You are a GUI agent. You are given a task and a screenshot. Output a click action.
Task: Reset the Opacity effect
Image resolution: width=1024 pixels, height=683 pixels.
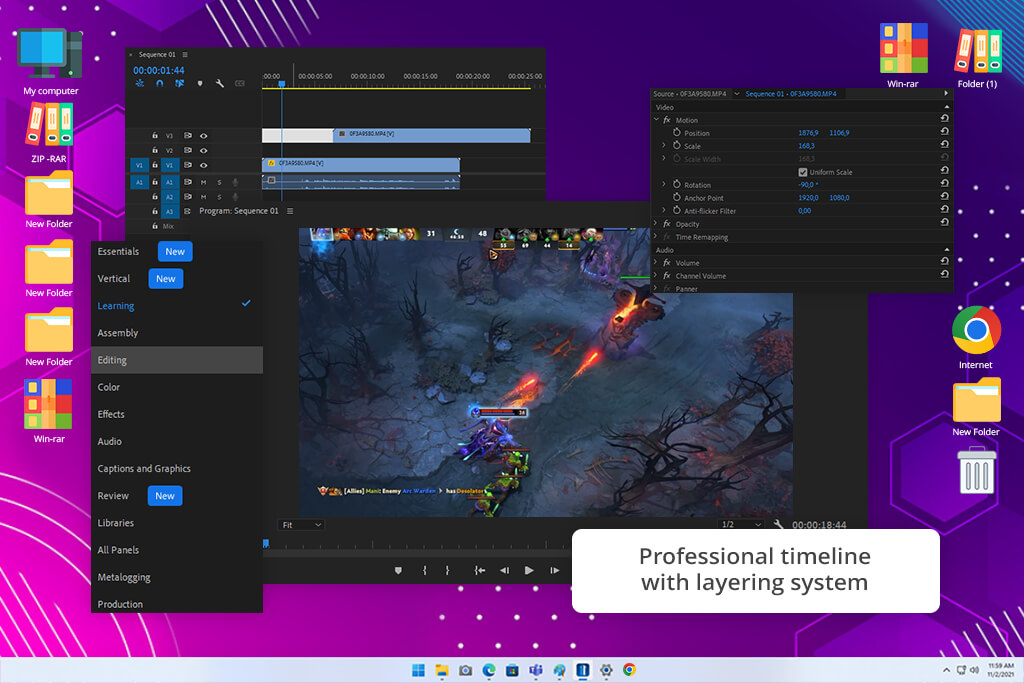(944, 223)
